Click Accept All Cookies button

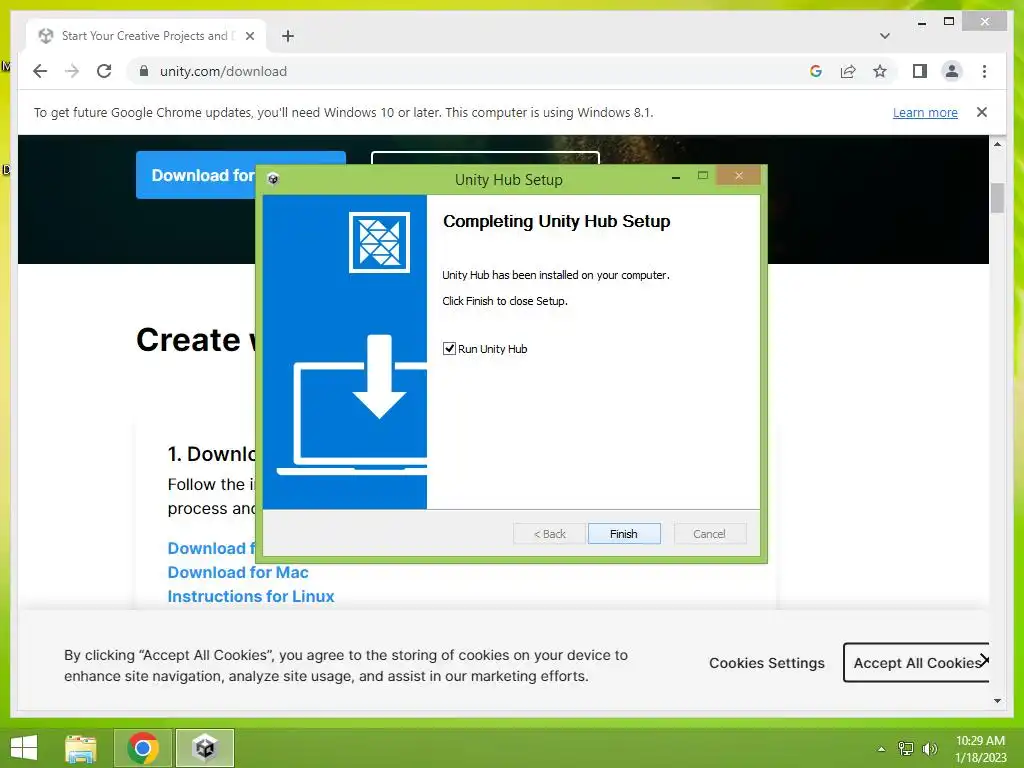[x=916, y=663]
